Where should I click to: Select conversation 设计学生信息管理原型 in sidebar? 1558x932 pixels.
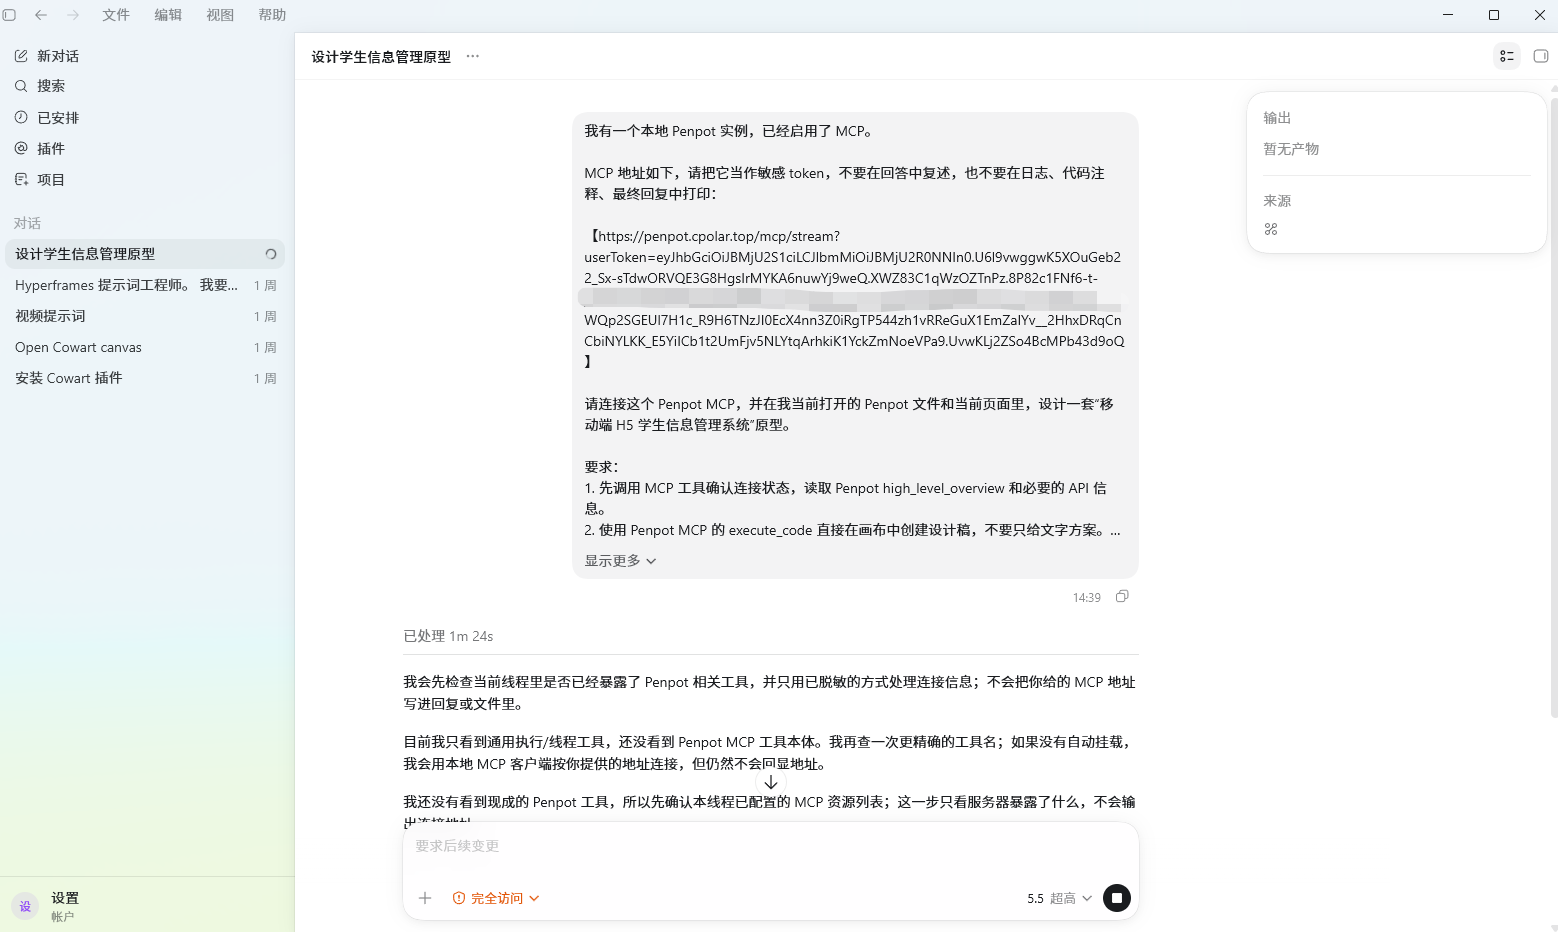click(145, 254)
